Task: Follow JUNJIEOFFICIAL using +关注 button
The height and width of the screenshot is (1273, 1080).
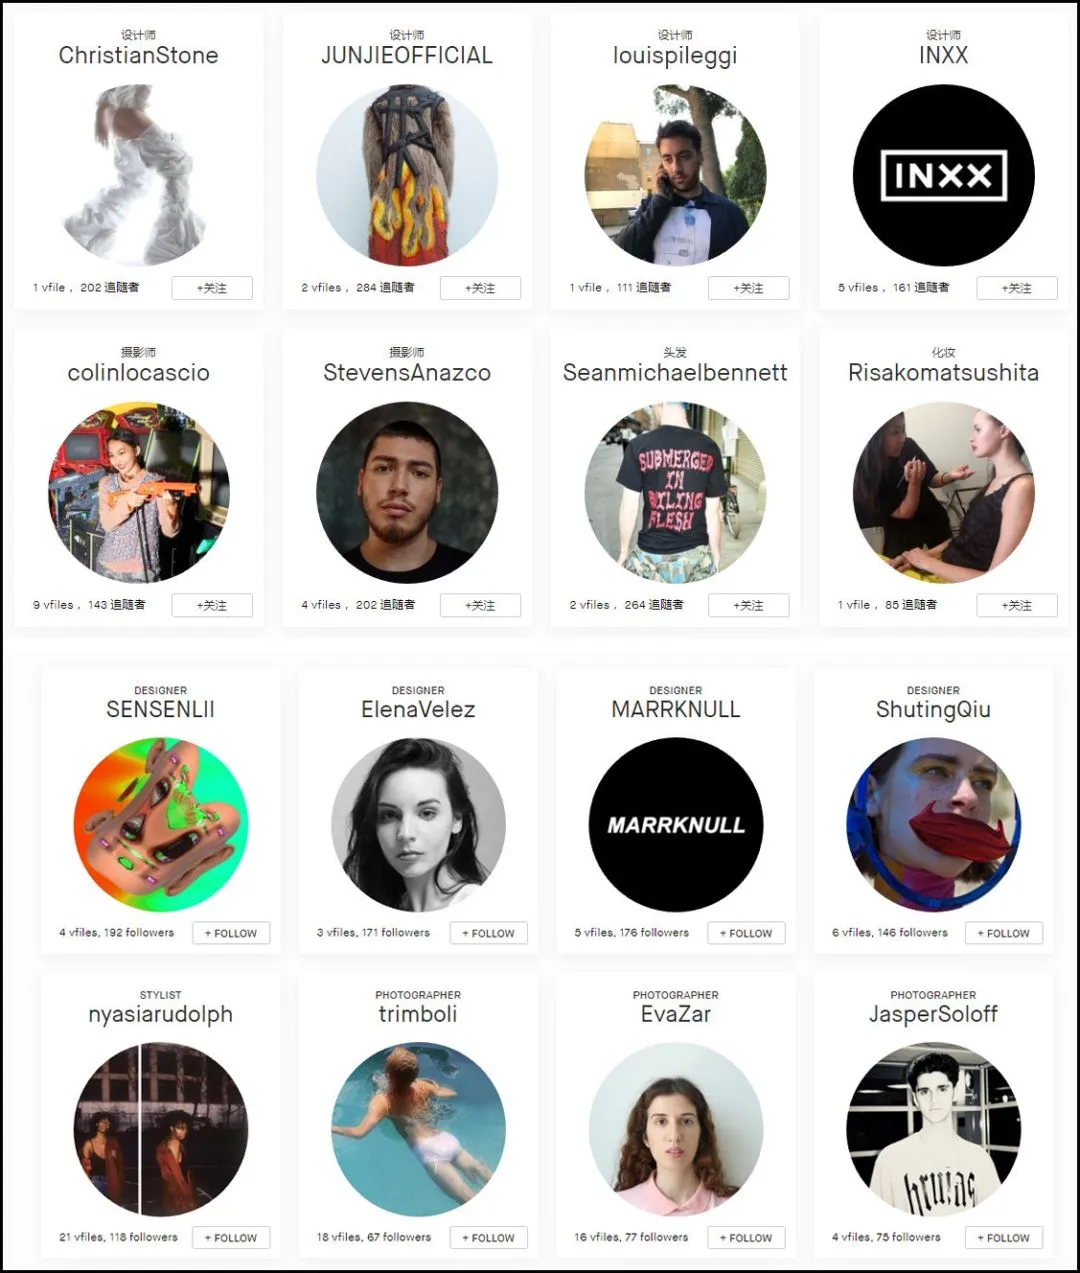Action: tap(480, 288)
